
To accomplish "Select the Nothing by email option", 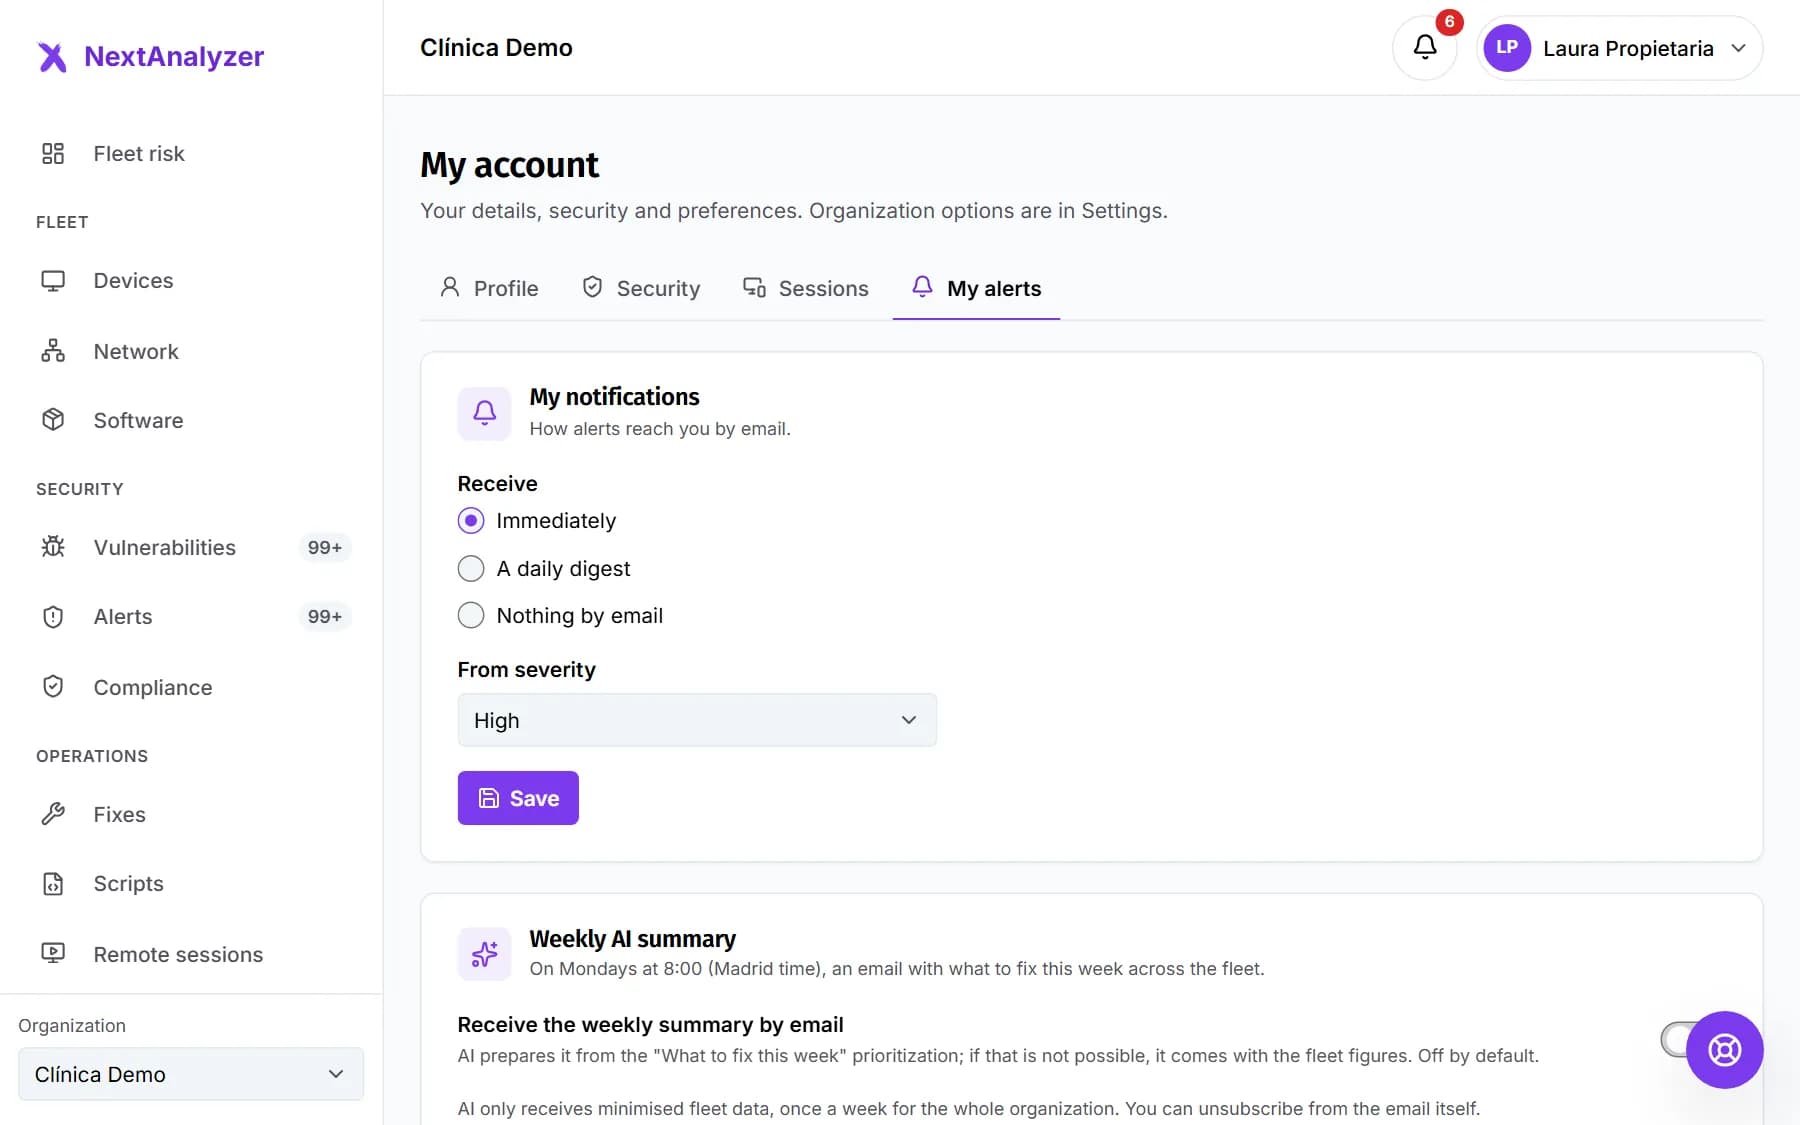I will click(x=471, y=615).
